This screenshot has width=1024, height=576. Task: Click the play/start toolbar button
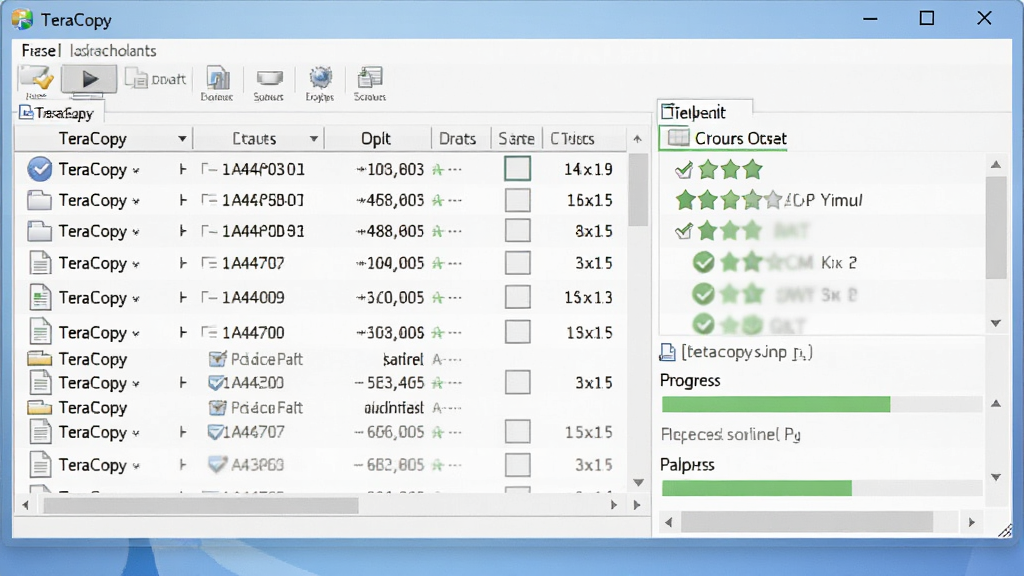click(x=89, y=79)
